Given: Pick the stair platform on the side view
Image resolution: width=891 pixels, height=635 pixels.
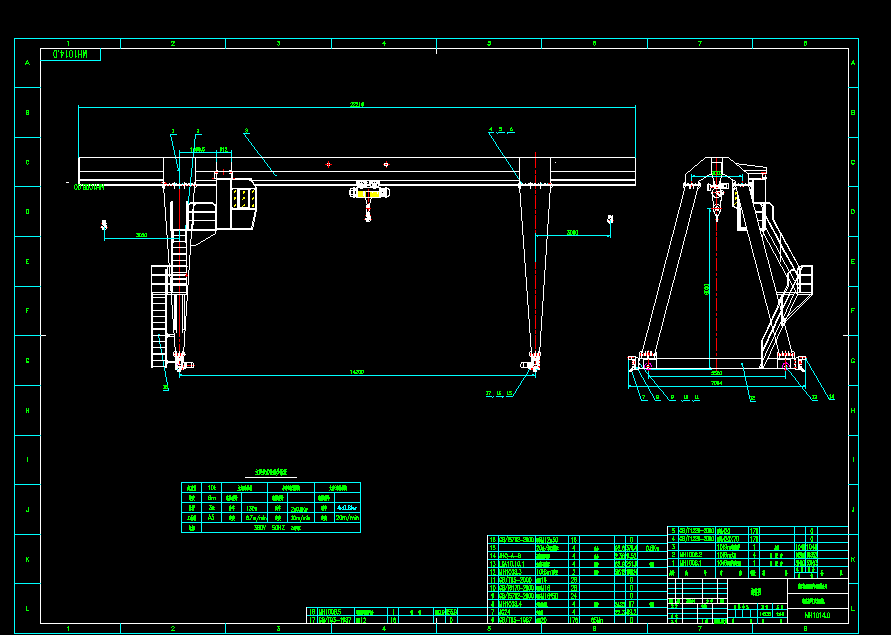Looking at the screenshot, I should pyautogui.click(x=805, y=280).
